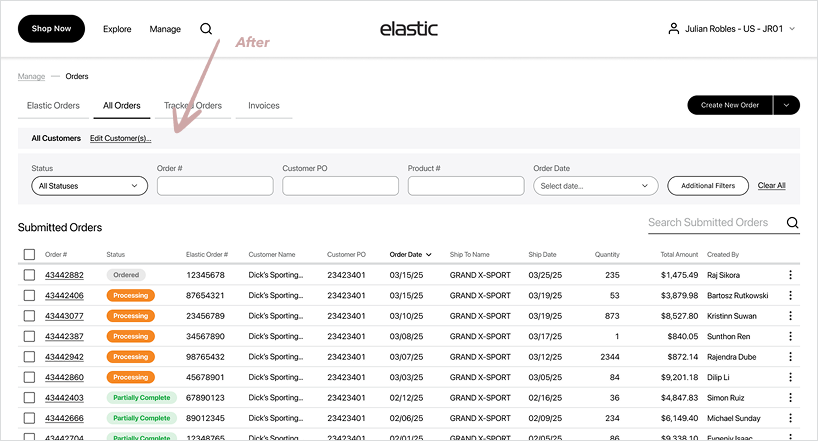Toggle the select-all checkbox in table header
Screen dimensions: 818x441
point(29,255)
